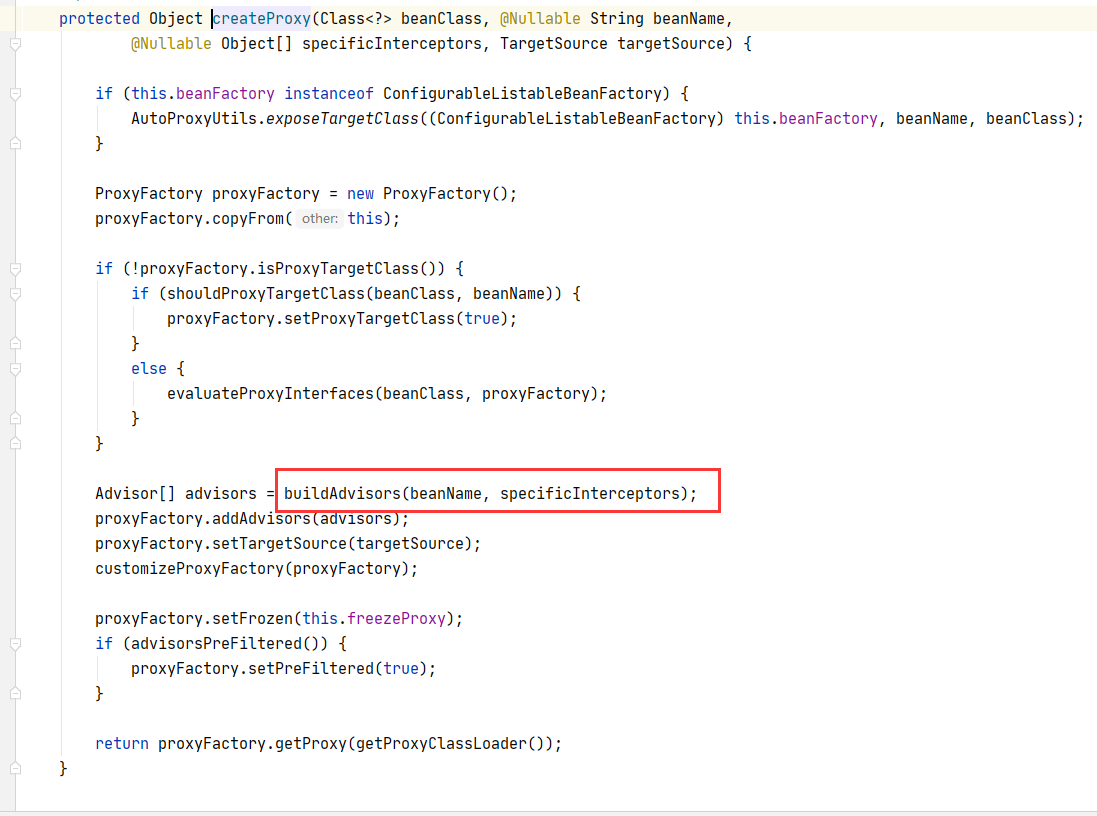This screenshot has width=1097, height=816.
Task: Click the other: parameter hint inlay
Action: [x=319, y=218]
